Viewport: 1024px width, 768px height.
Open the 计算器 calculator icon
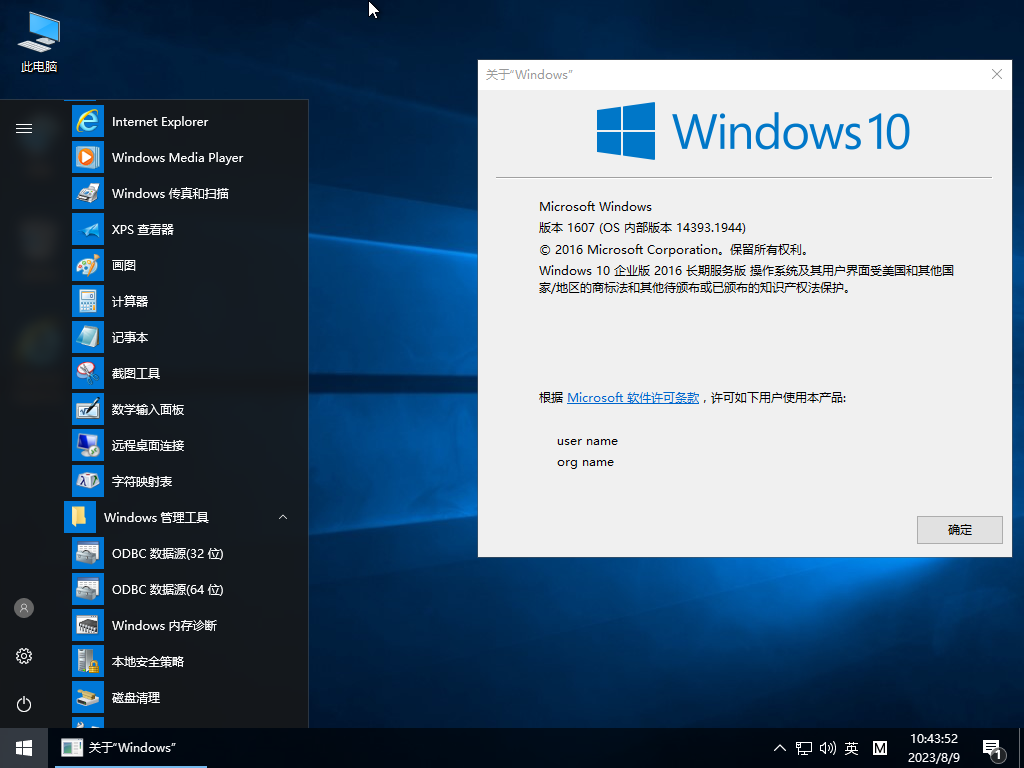88,301
